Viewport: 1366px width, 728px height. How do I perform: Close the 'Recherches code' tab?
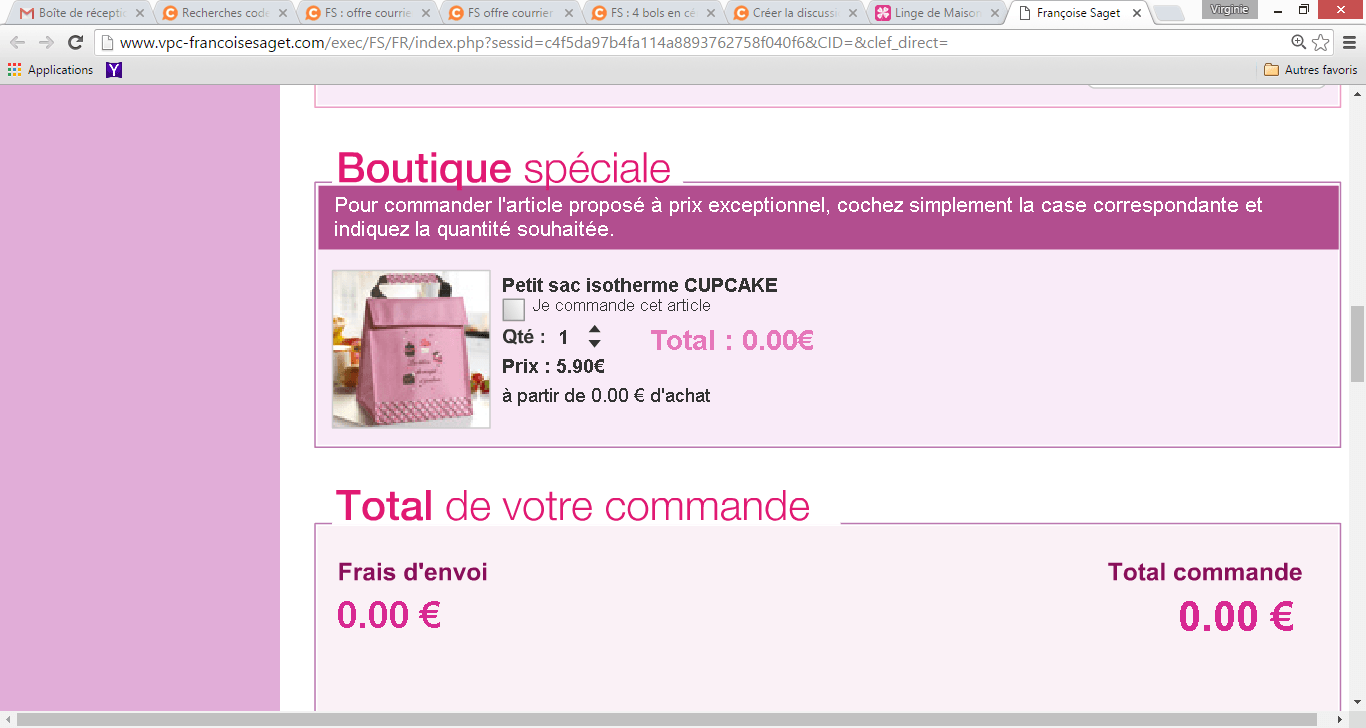283,14
